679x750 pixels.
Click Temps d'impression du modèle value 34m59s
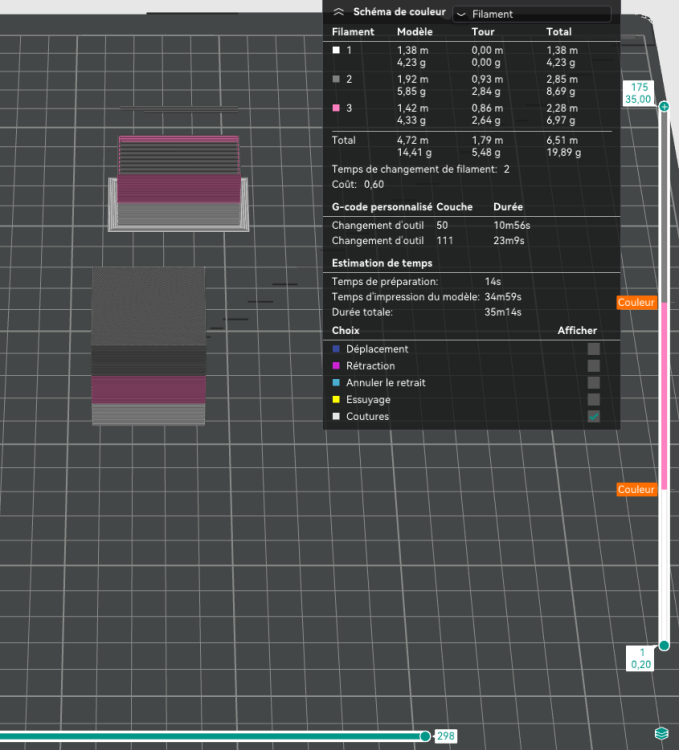tap(503, 297)
